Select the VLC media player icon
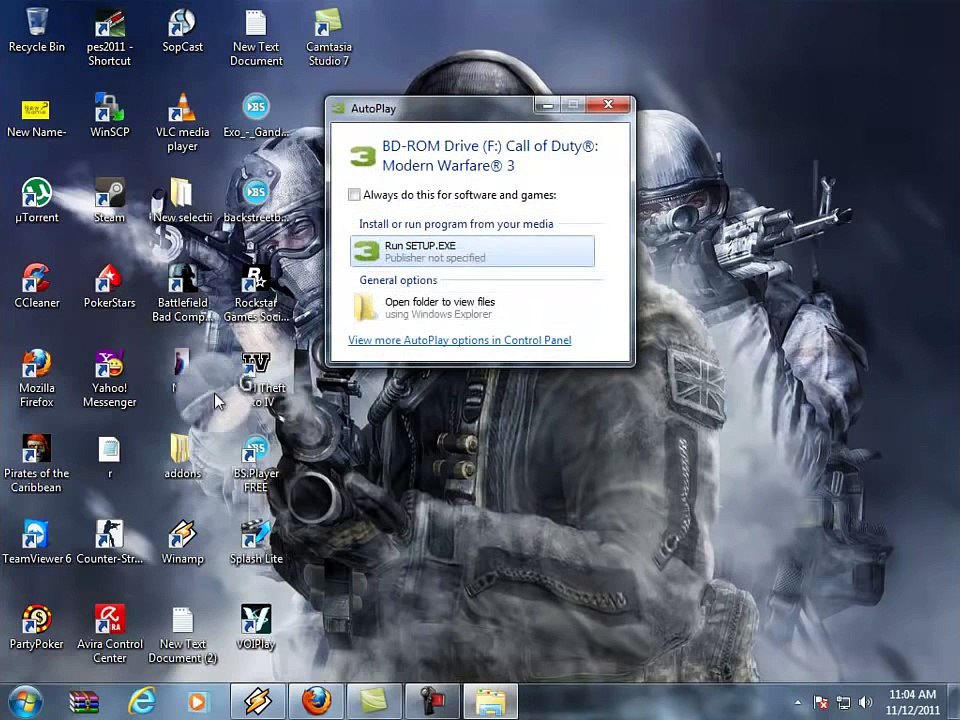 pyautogui.click(x=182, y=121)
